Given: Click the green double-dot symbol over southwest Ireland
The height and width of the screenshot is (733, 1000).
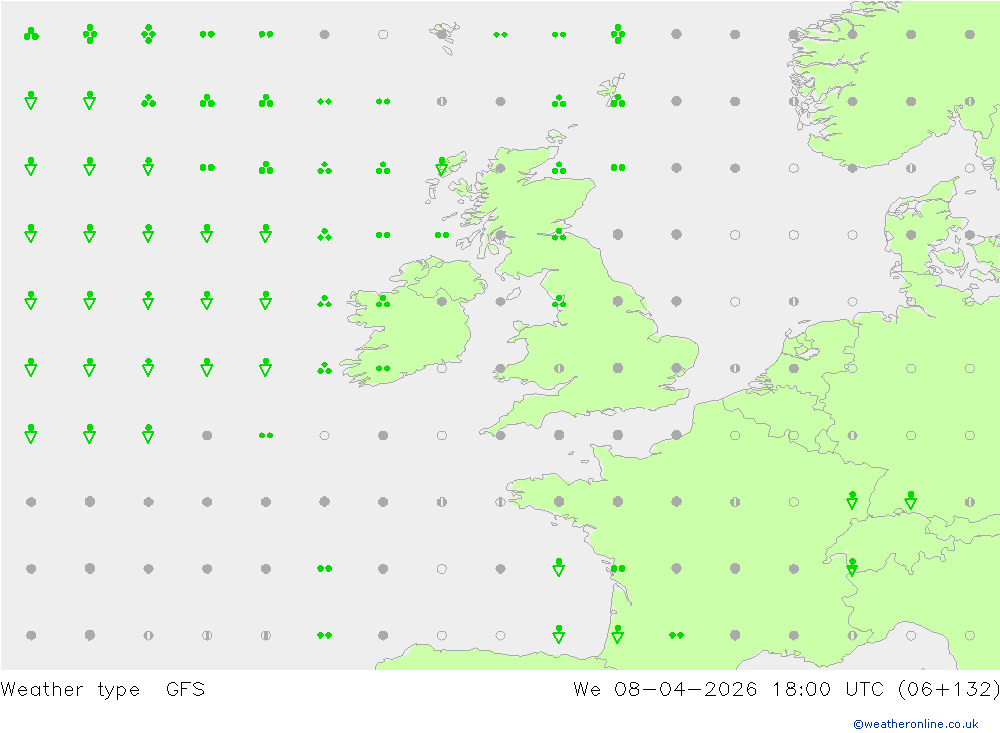Looking at the screenshot, I should [x=383, y=368].
